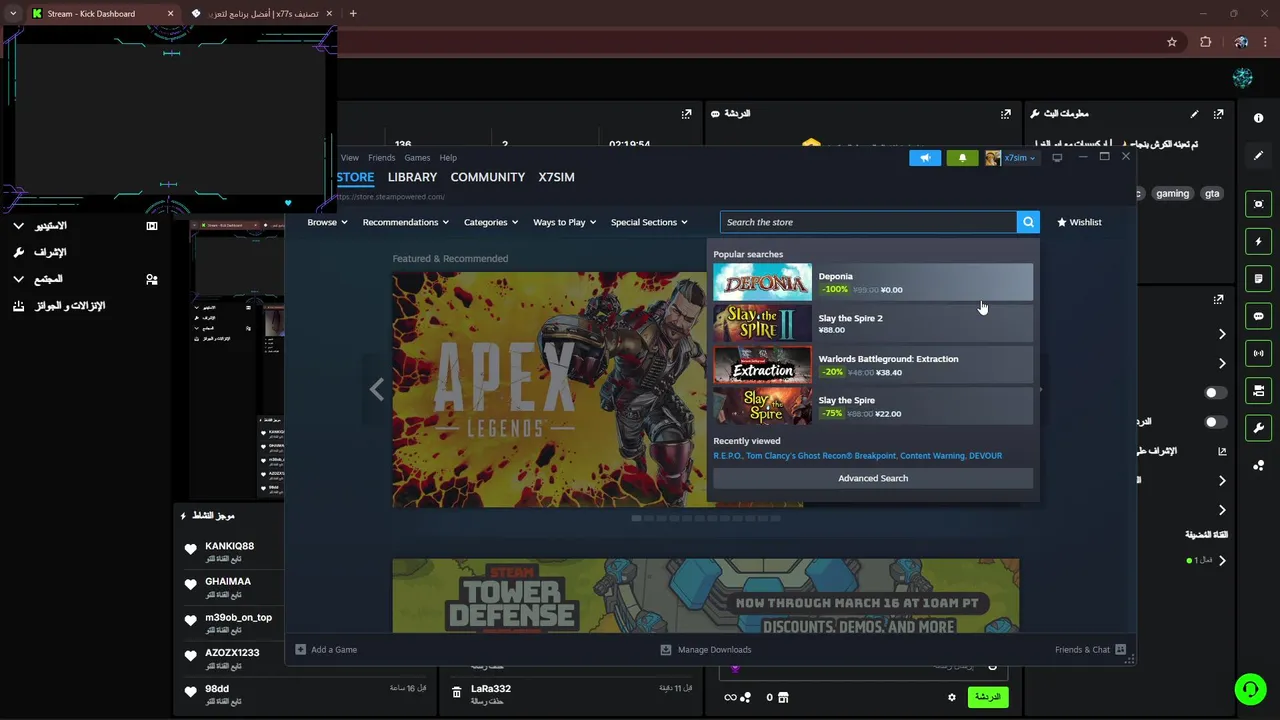Open the Steam Tower Defense banner

[x=706, y=596]
